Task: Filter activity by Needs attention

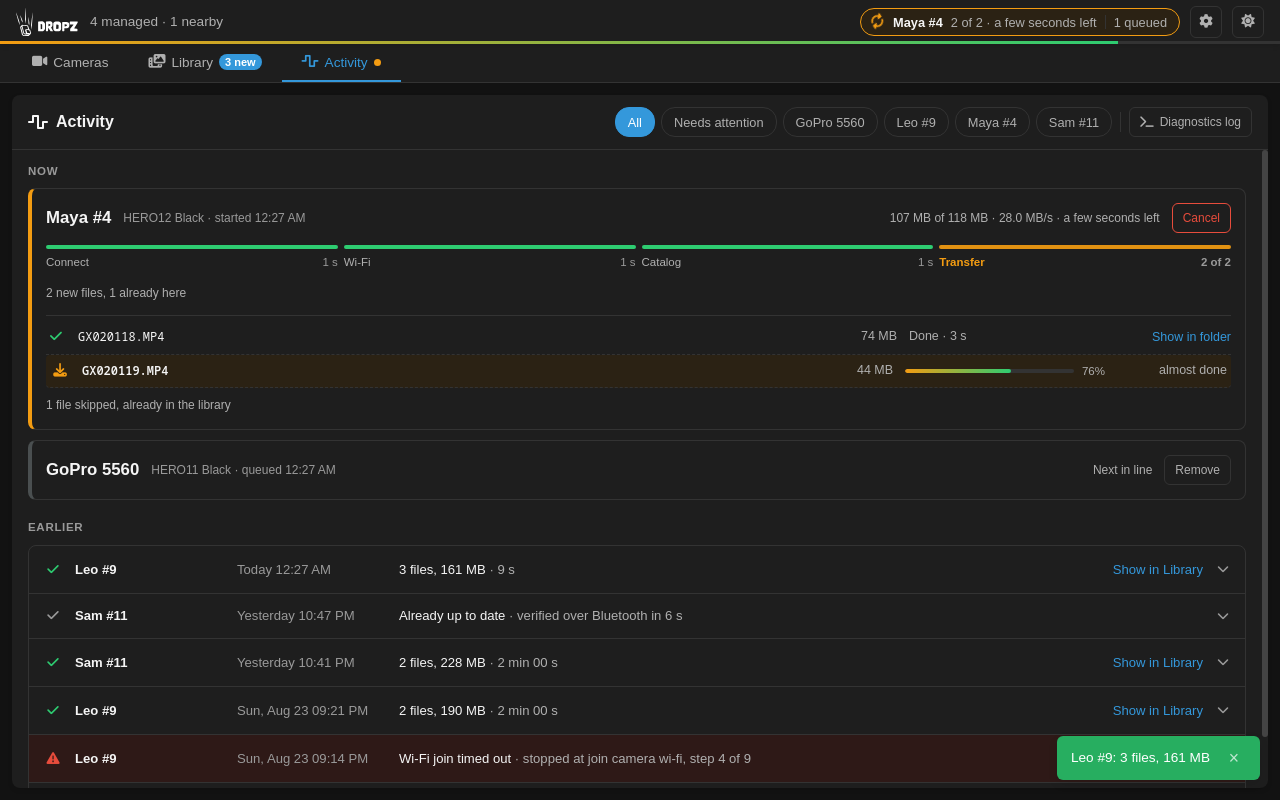Action: pyautogui.click(x=719, y=122)
